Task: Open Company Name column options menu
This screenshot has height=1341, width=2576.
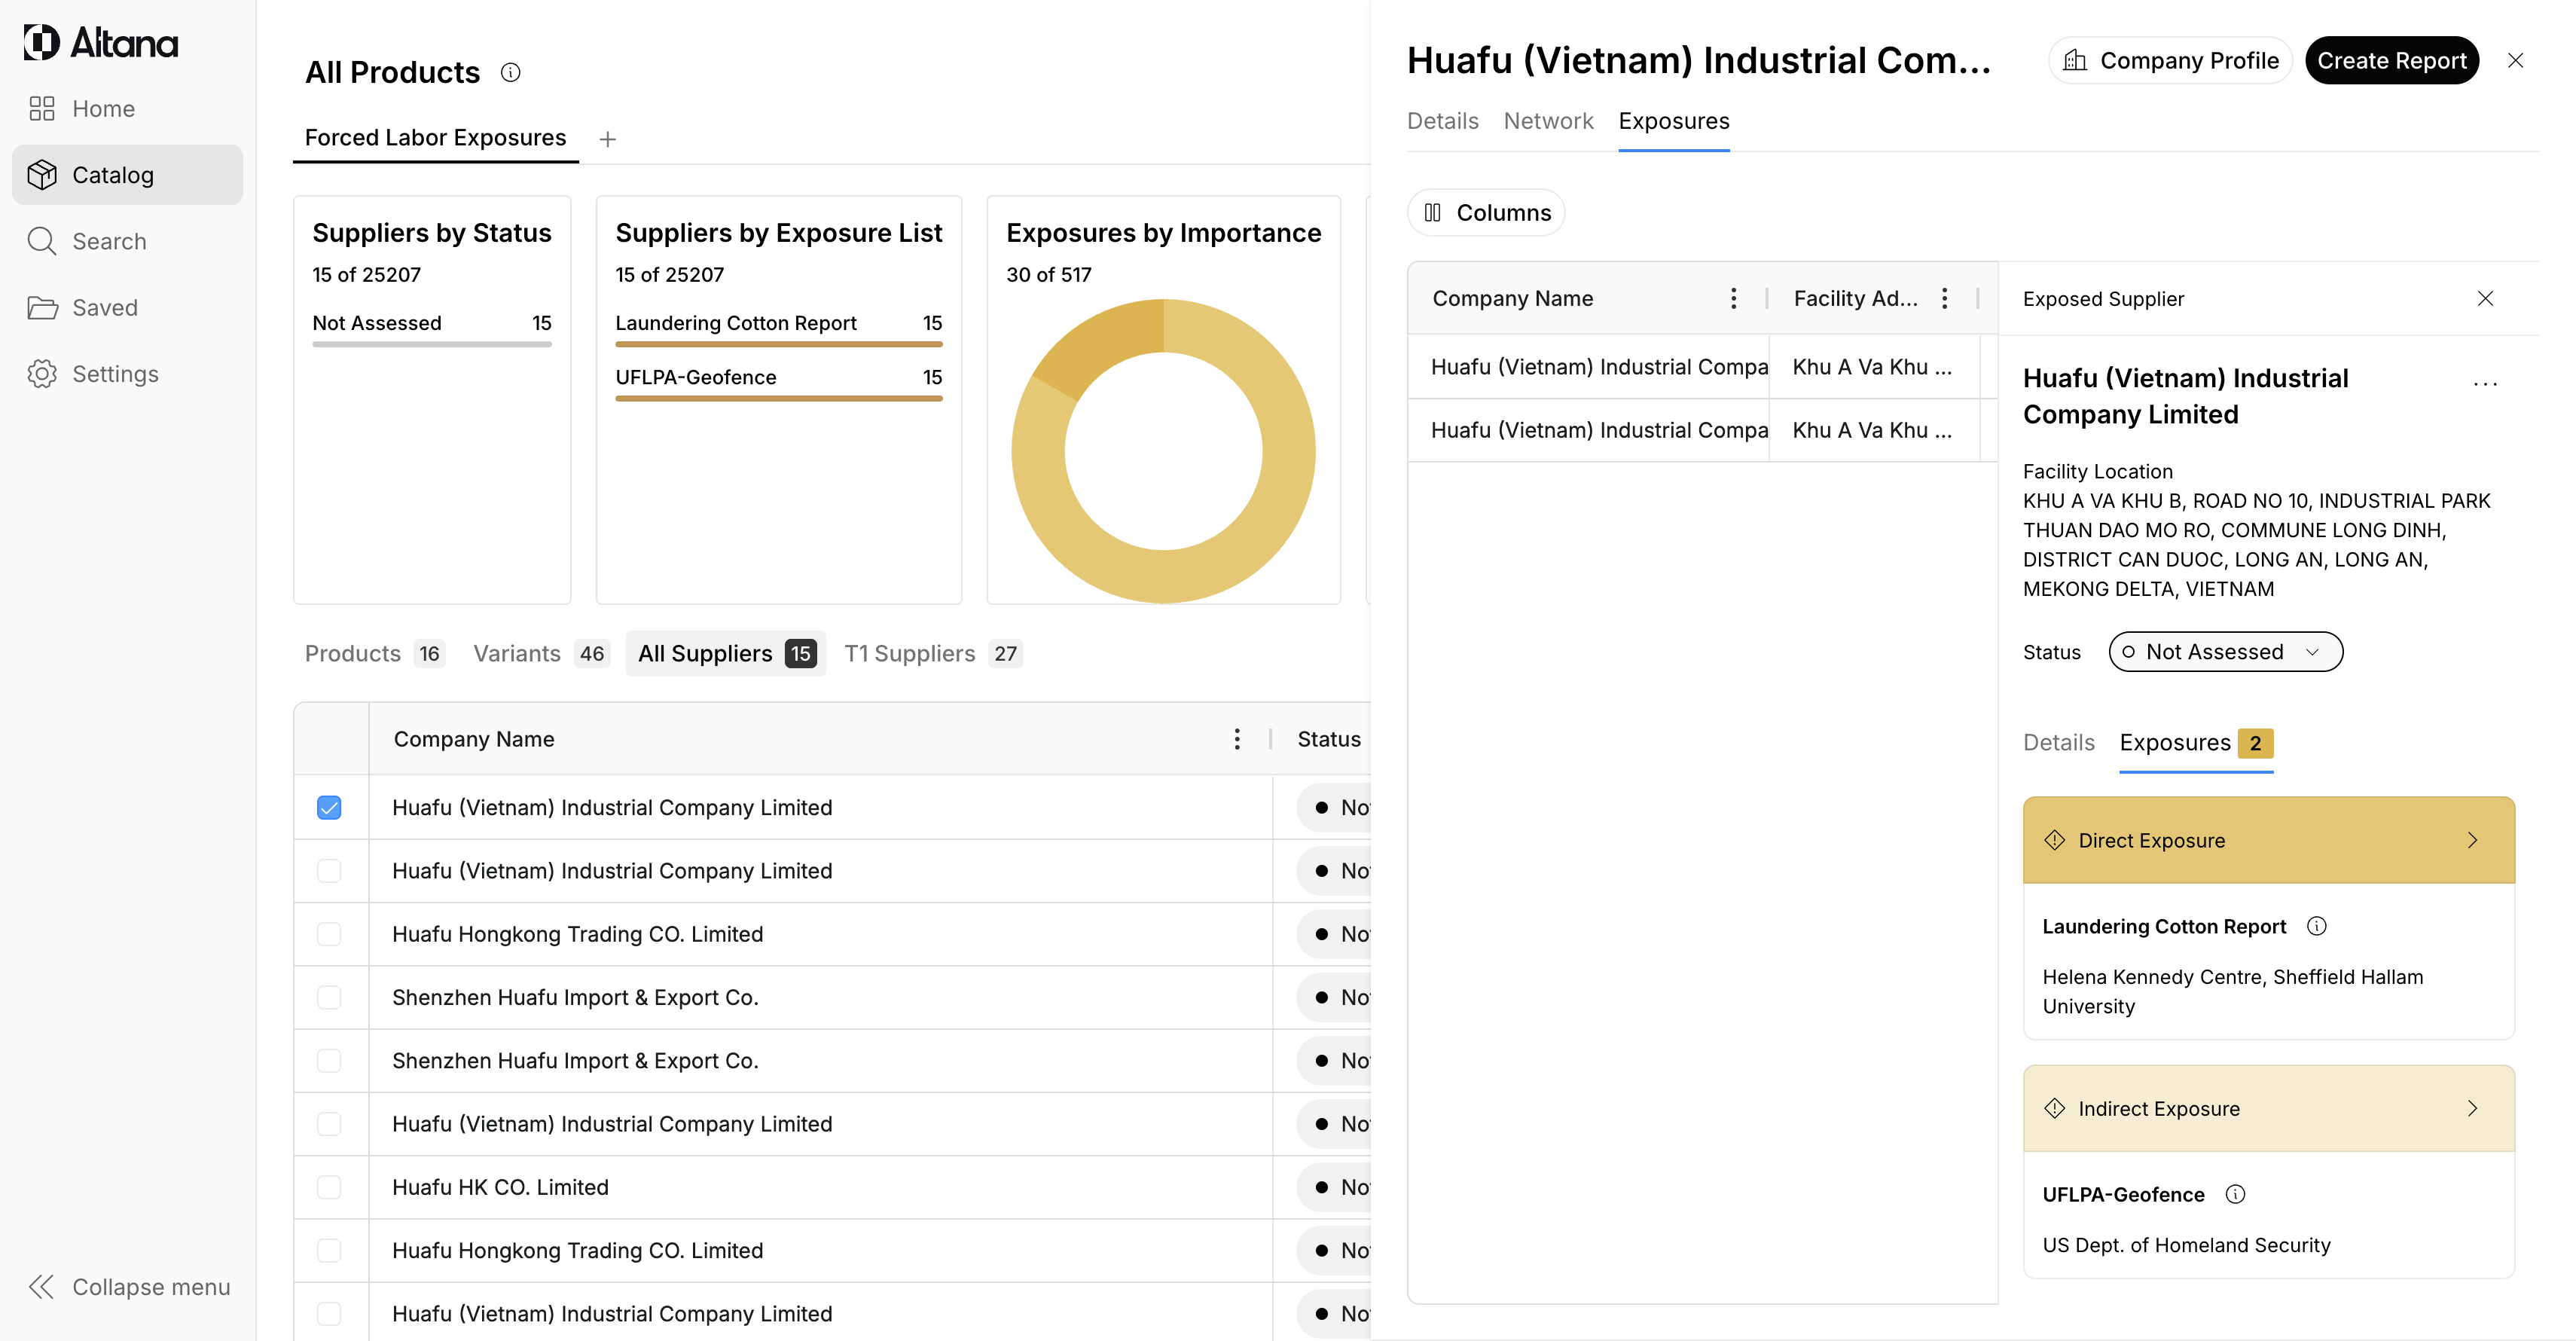Action: click(1237, 739)
